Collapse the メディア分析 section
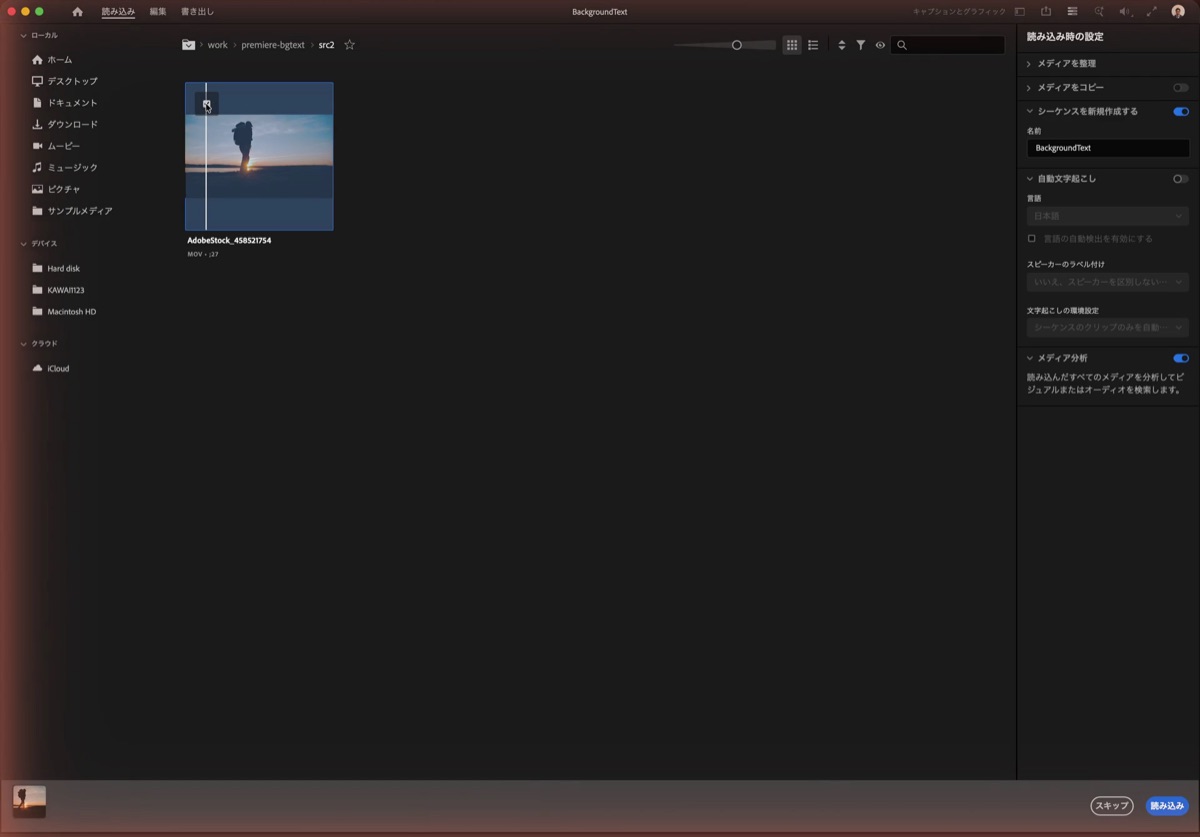The image size is (1200, 837). (1030, 358)
